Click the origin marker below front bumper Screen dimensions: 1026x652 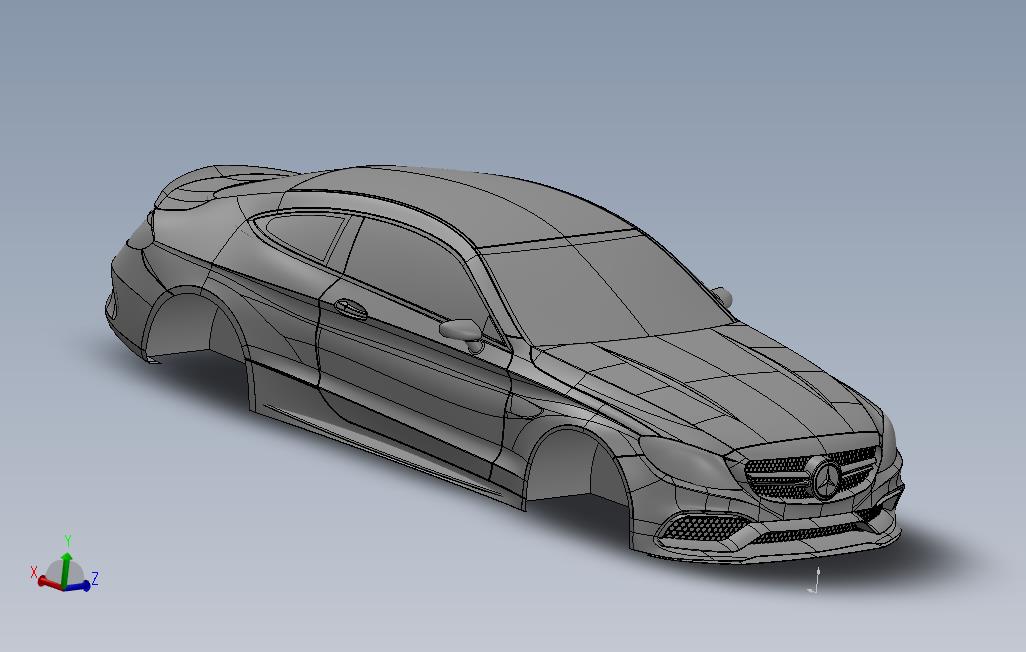(815, 581)
